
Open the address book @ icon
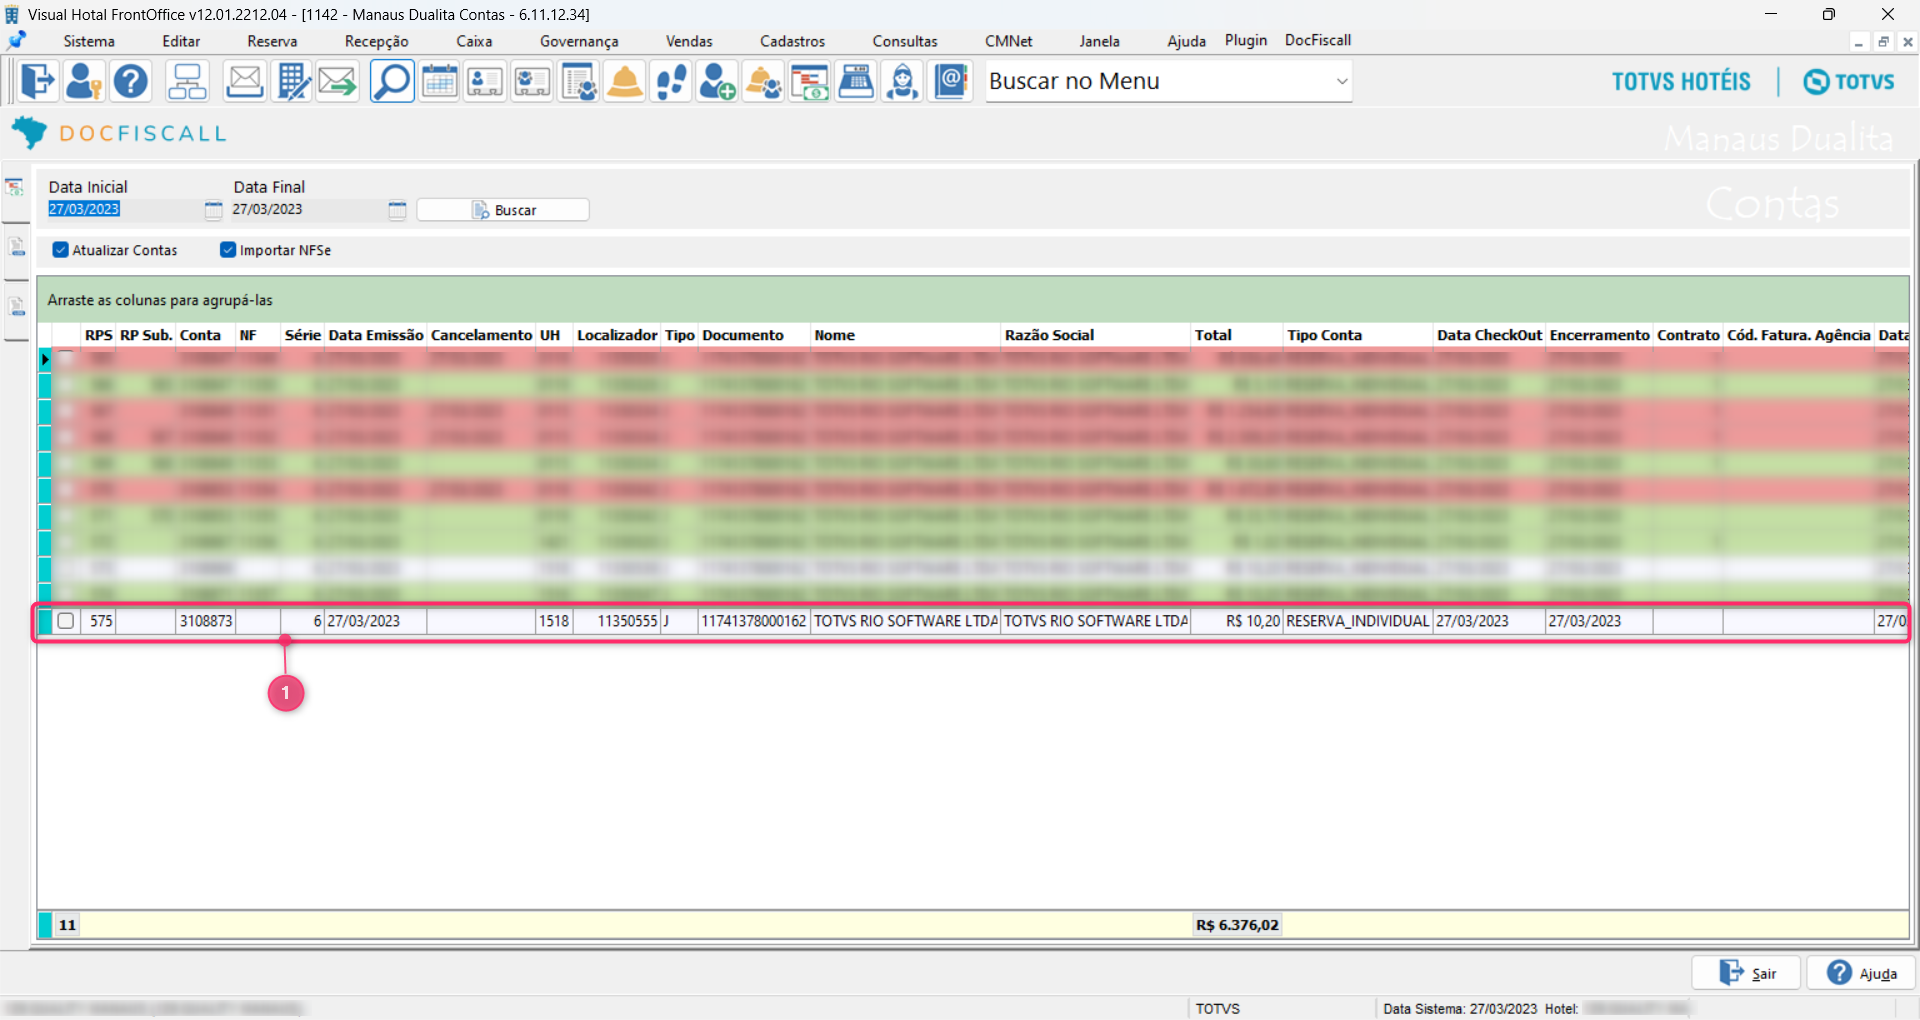951,81
